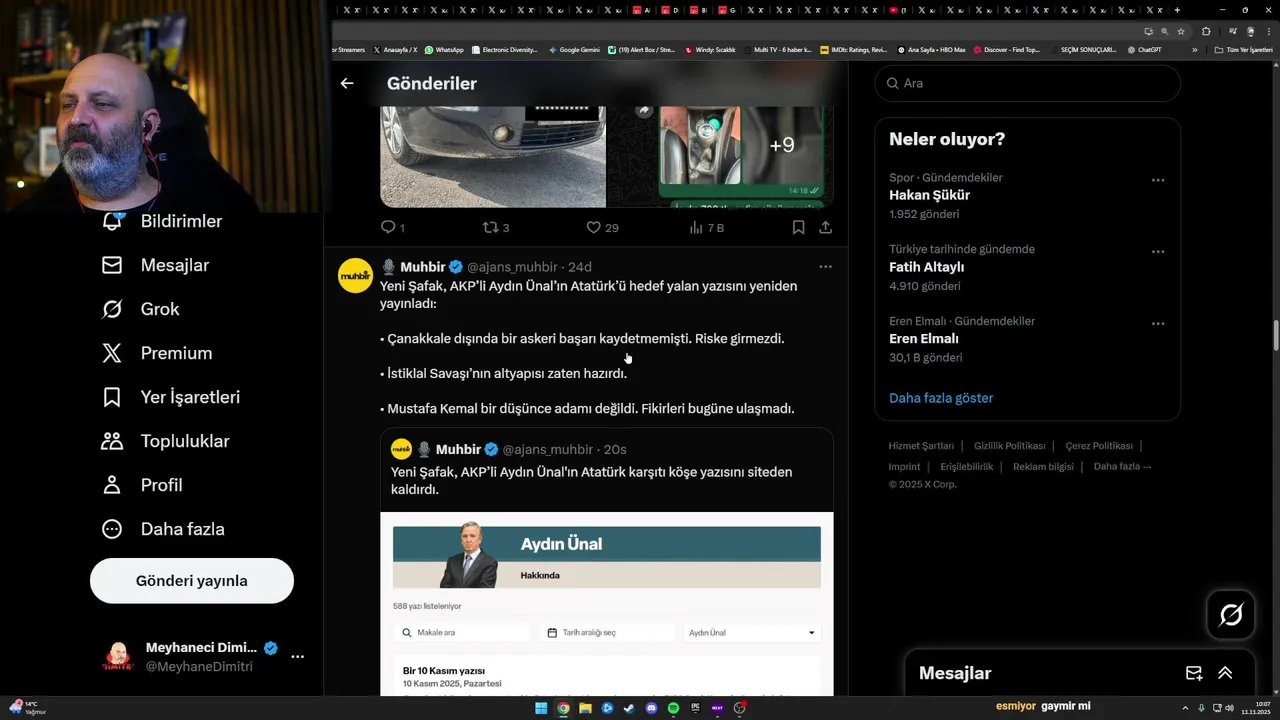Image resolution: width=1280 pixels, height=720 pixels.
Task: Open options dots for Fatih Altaylı trend
Action: click(1157, 252)
